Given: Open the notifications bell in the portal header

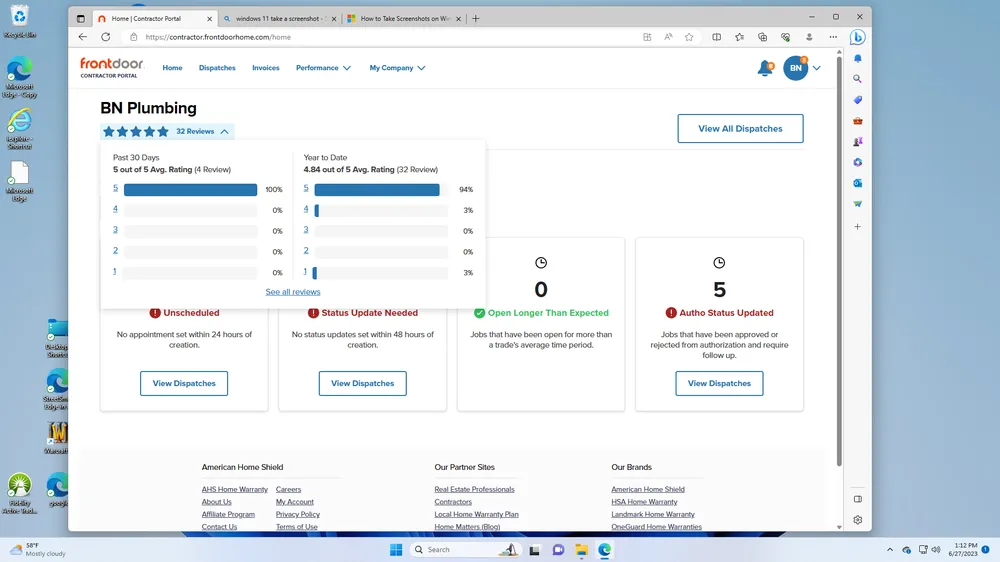Looking at the screenshot, I should 765,68.
